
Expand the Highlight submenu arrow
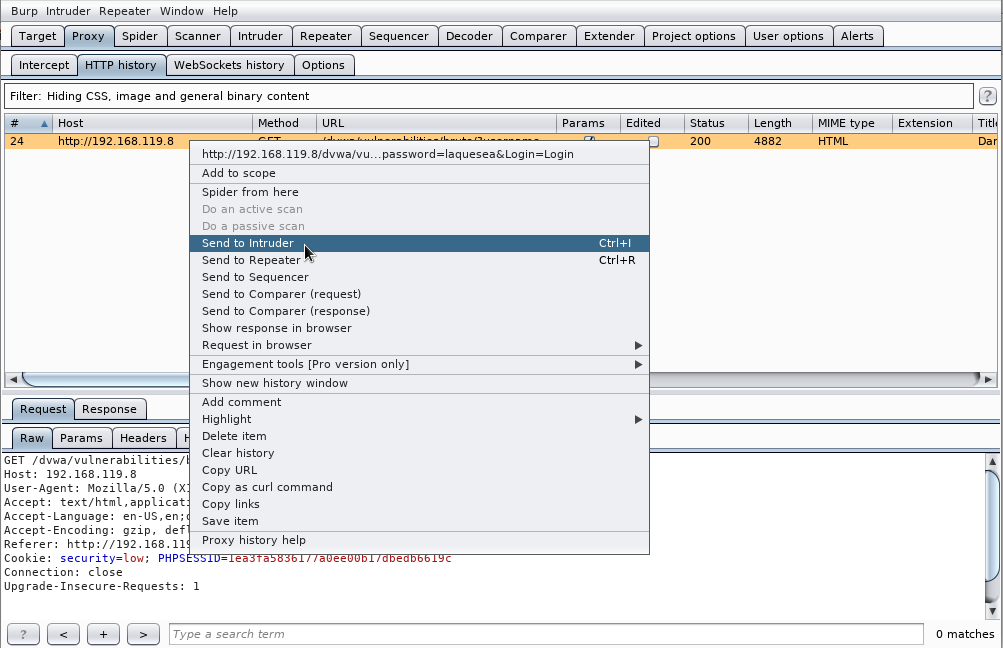coord(638,420)
